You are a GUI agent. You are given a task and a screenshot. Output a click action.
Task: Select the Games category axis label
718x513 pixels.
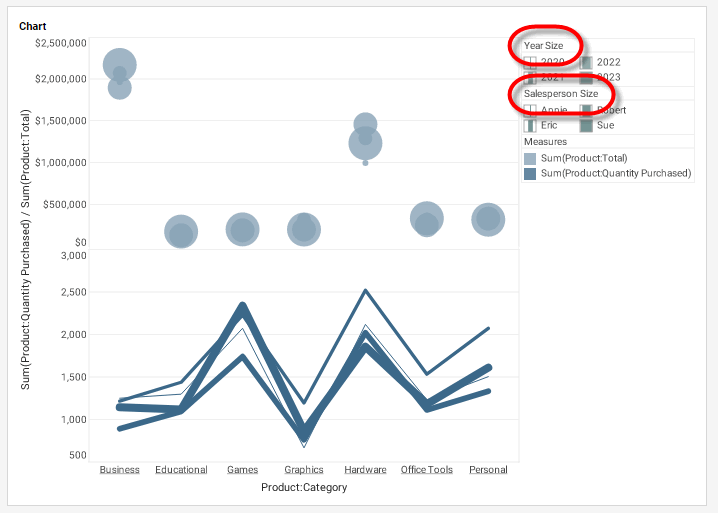point(243,470)
